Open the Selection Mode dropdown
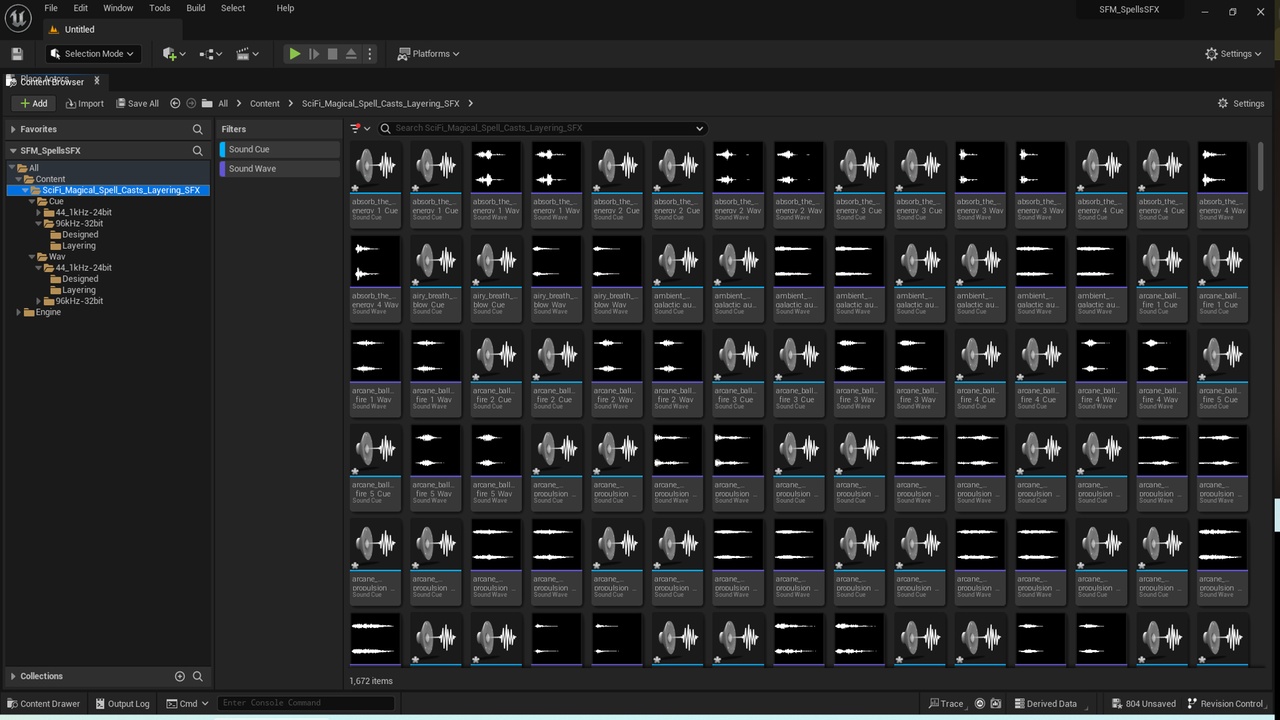Image resolution: width=1280 pixels, height=720 pixels. pyautogui.click(x=92, y=54)
